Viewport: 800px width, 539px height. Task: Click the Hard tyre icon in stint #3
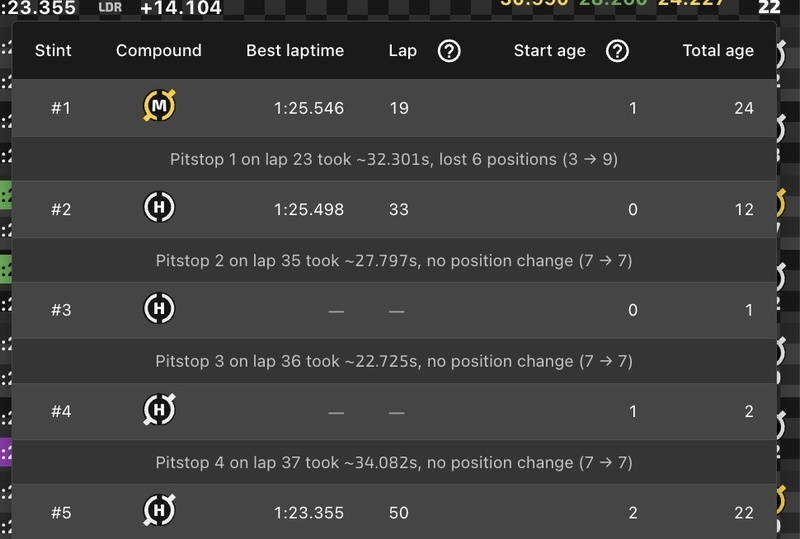[x=159, y=308]
